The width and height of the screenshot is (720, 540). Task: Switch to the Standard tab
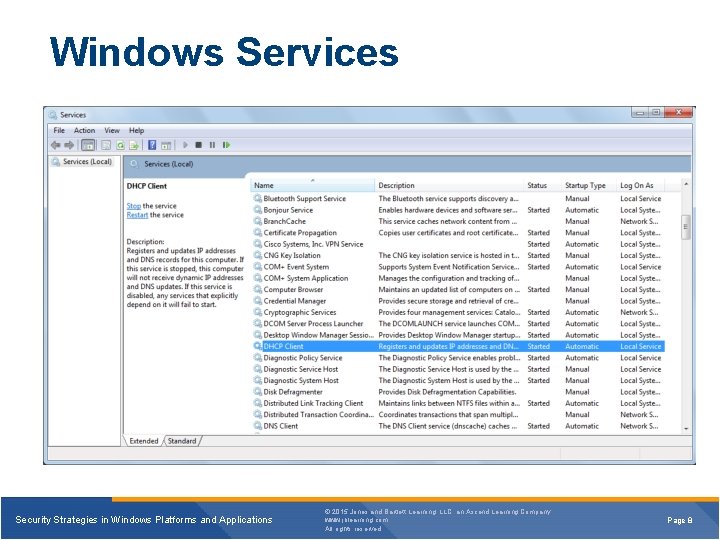182,441
